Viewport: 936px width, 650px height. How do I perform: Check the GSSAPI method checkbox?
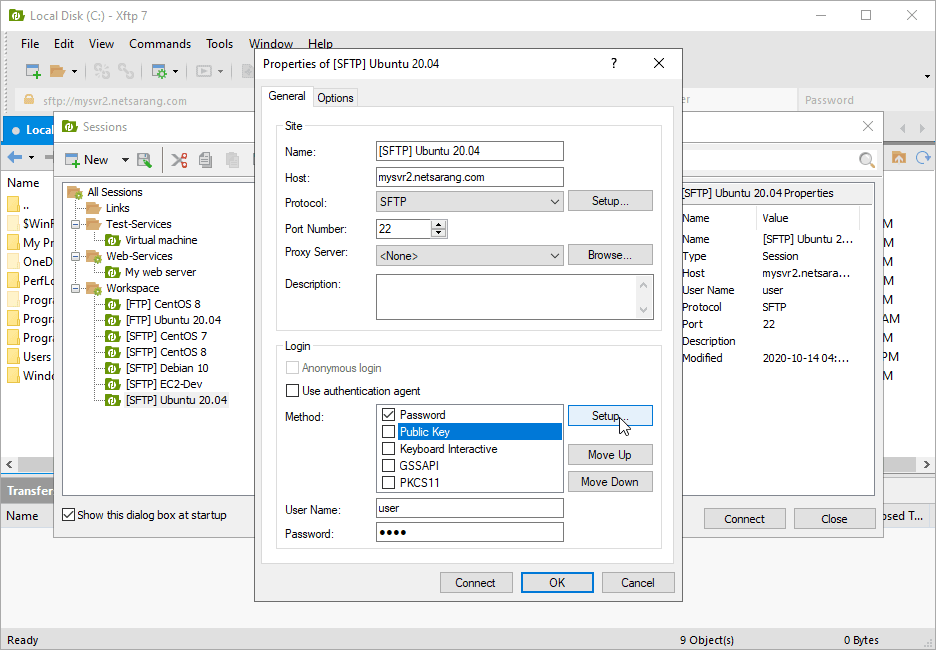pyautogui.click(x=389, y=466)
